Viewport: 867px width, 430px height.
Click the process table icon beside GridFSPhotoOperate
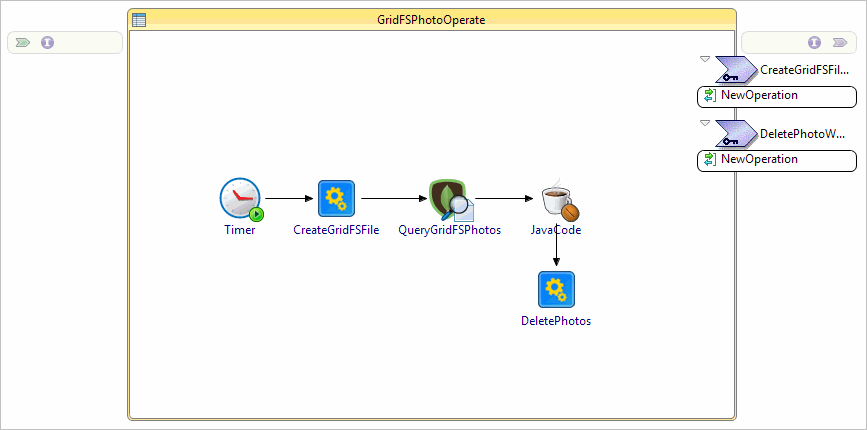point(139,20)
